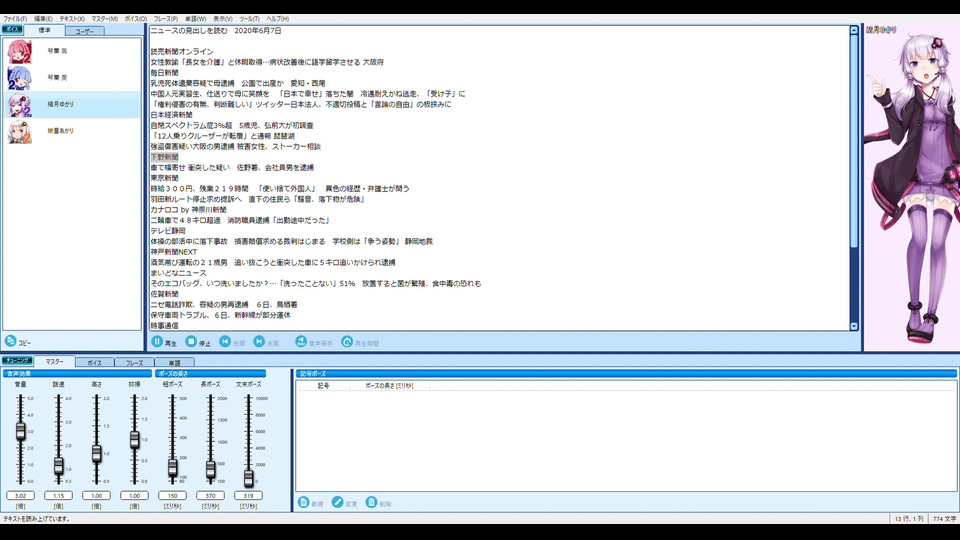Click the 再生 (pause/play) icon
Screen dimensions: 960x540
(157, 342)
